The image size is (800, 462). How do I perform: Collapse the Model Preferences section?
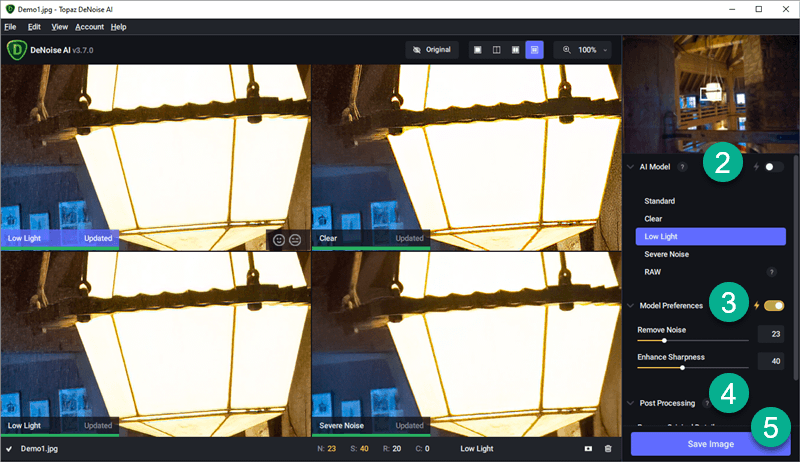631,305
